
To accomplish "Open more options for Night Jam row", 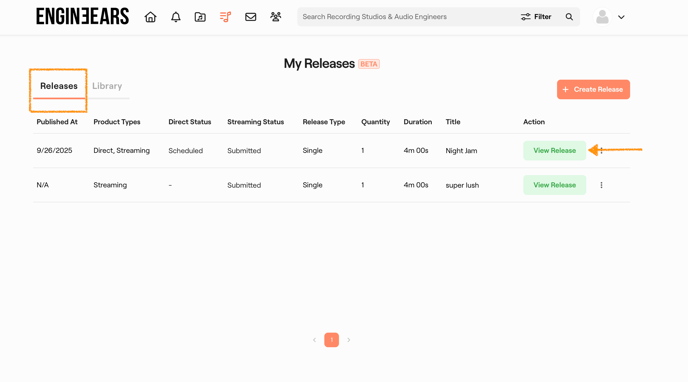I will 601,150.
